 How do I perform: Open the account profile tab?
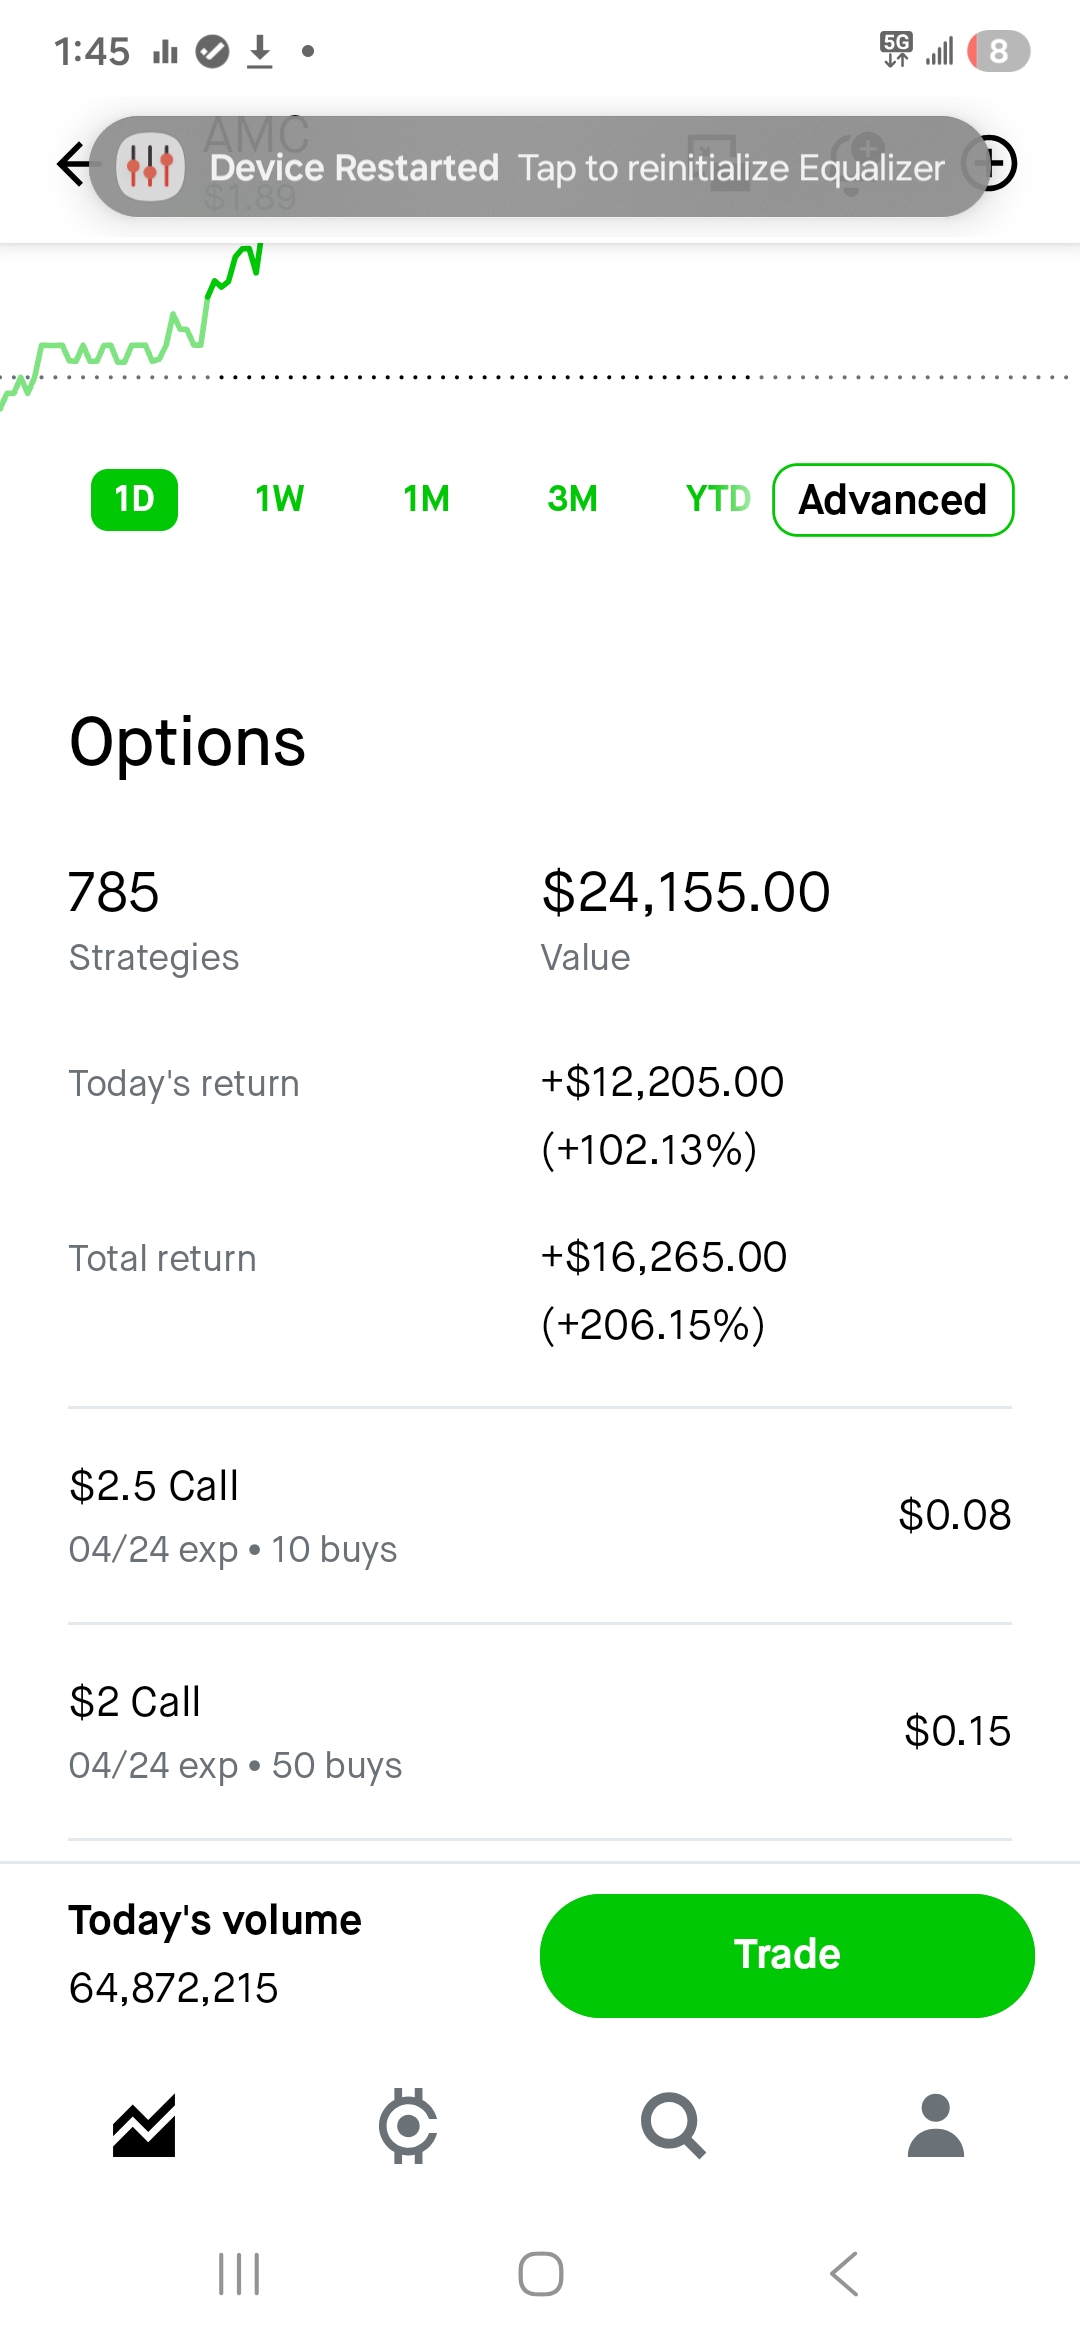tap(935, 2125)
